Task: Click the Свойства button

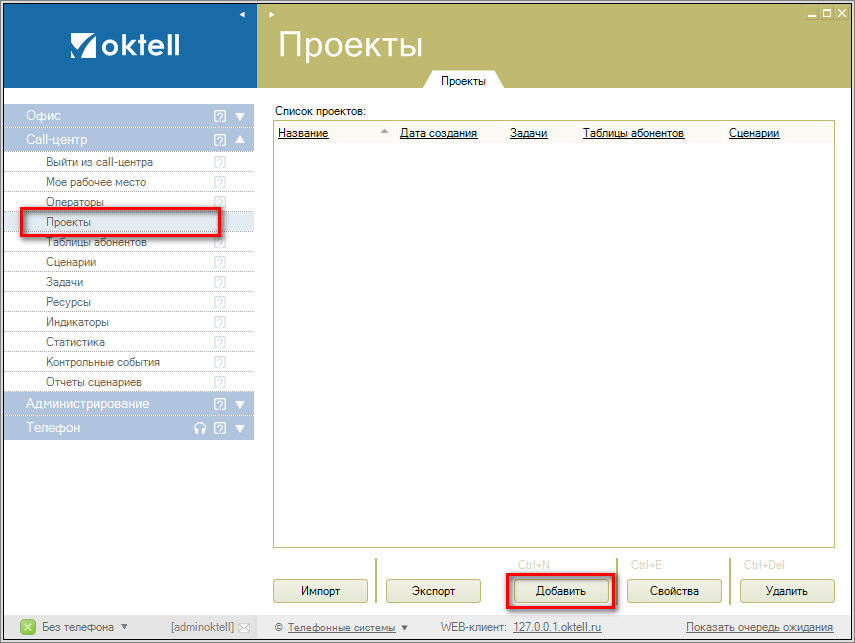Action: pyautogui.click(x=675, y=591)
